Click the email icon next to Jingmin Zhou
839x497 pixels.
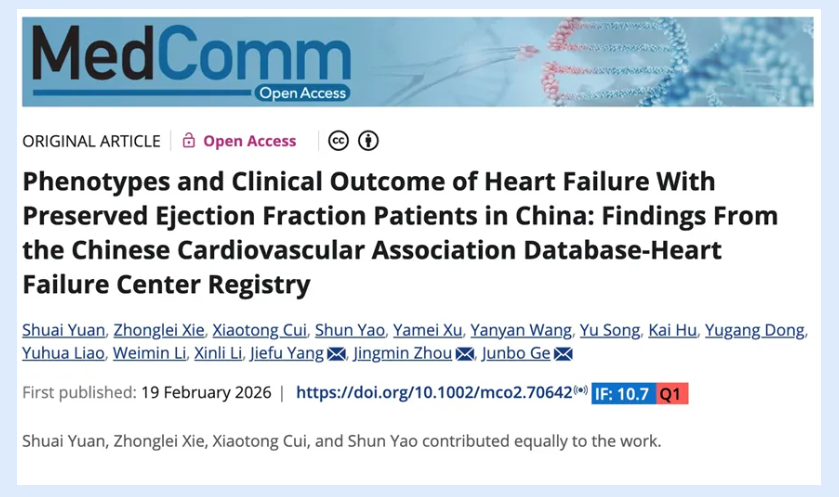click(465, 354)
